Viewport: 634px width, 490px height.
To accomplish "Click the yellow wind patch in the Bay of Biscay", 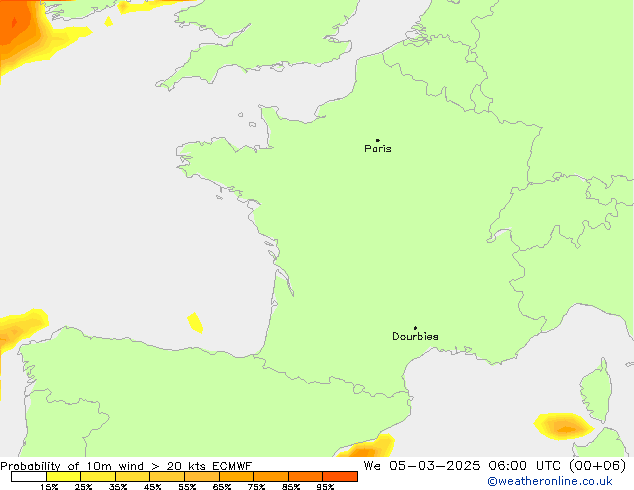I will (x=195, y=323).
